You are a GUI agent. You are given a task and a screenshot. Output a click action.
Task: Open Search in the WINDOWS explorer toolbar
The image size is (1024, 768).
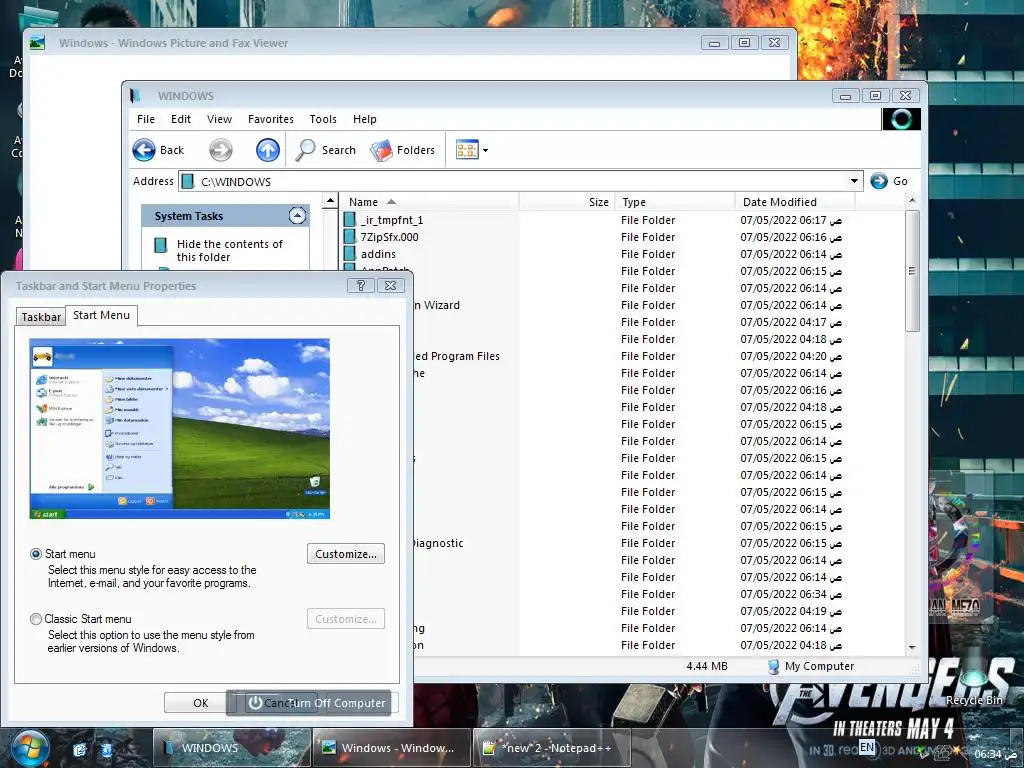click(326, 150)
